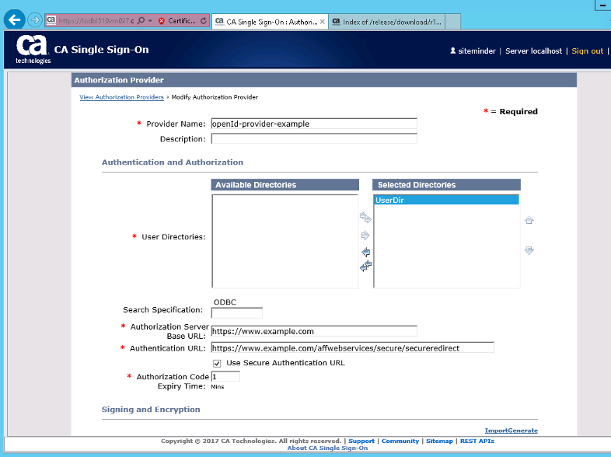Click inside the Available Directories list box

click(285, 241)
